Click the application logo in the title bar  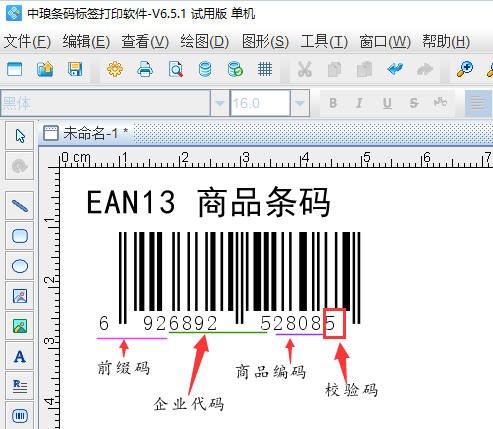coord(14,13)
